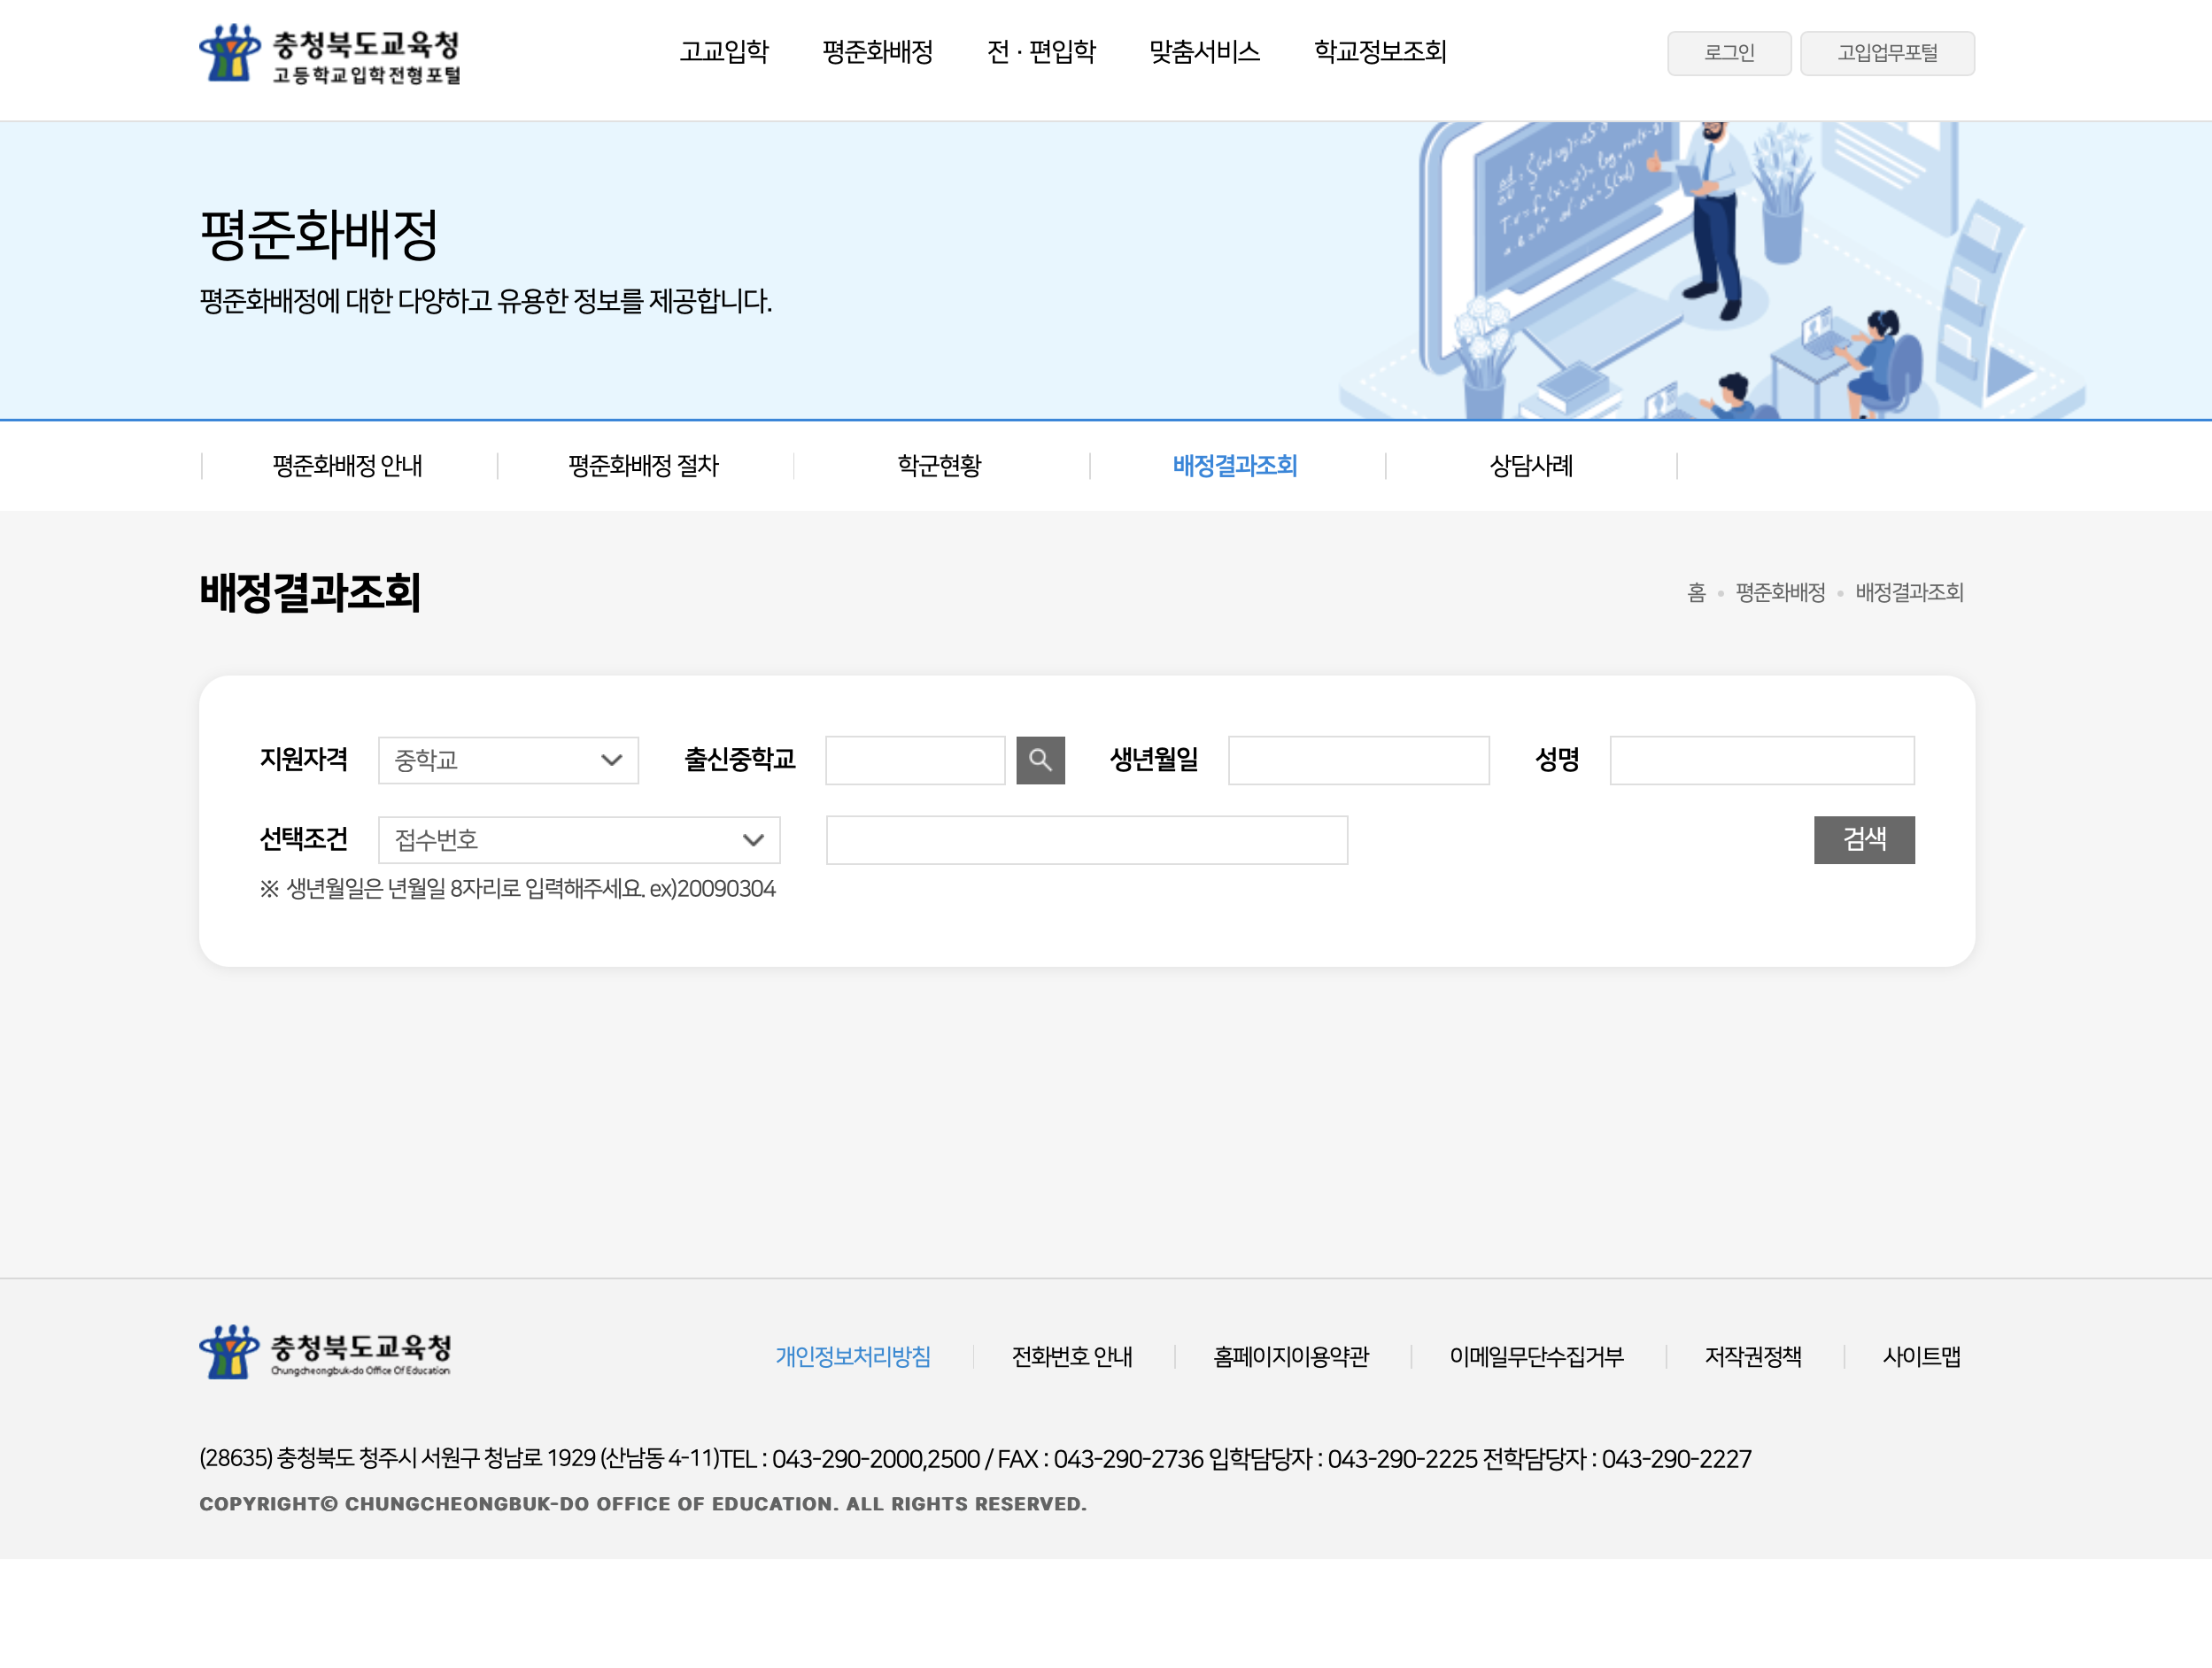Open the 전·편입학 menu
This screenshot has width=2212, height=1668.
pyautogui.click(x=1041, y=52)
